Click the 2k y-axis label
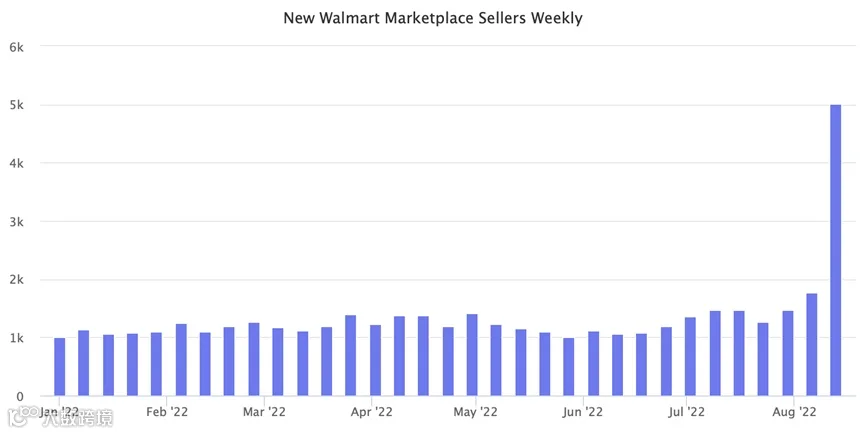Image resolution: width=865 pixels, height=434 pixels. [x=17, y=280]
